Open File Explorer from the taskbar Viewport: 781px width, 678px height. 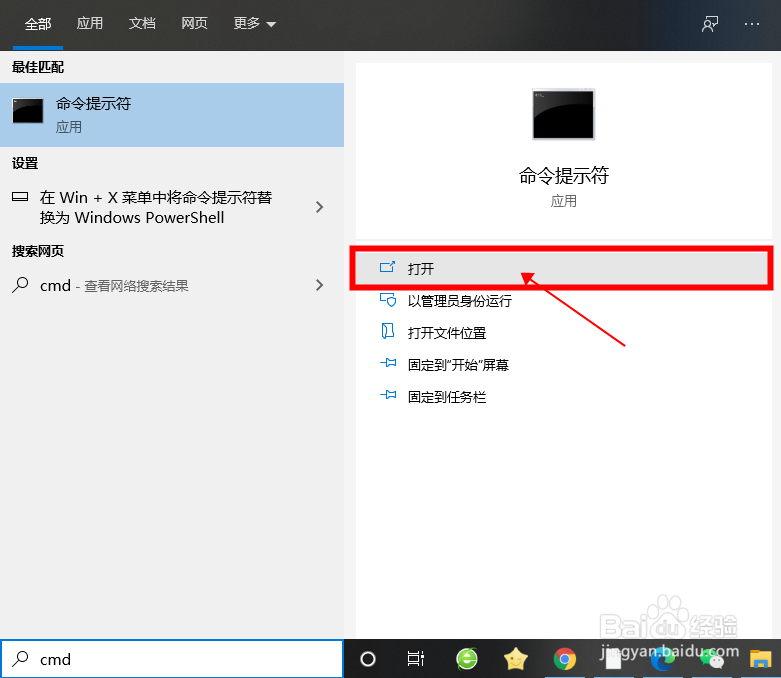pos(761,660)
